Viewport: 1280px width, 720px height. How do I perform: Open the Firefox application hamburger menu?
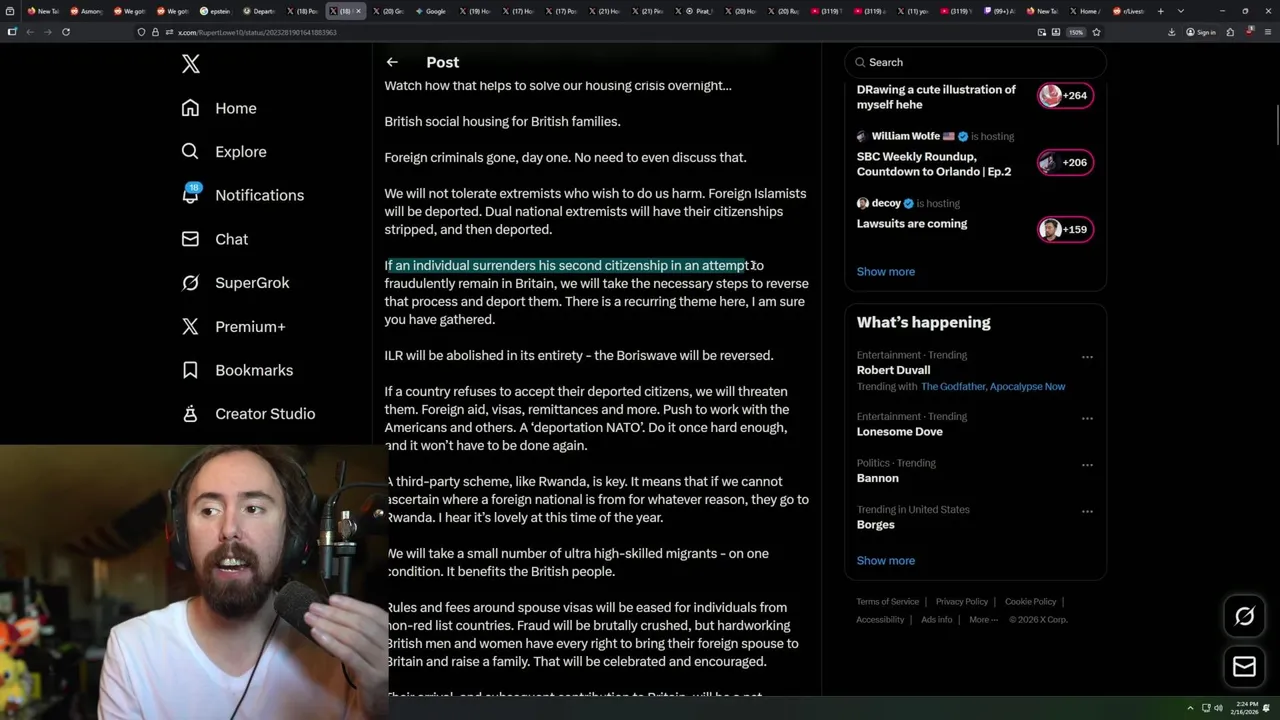click(1266, 32)
